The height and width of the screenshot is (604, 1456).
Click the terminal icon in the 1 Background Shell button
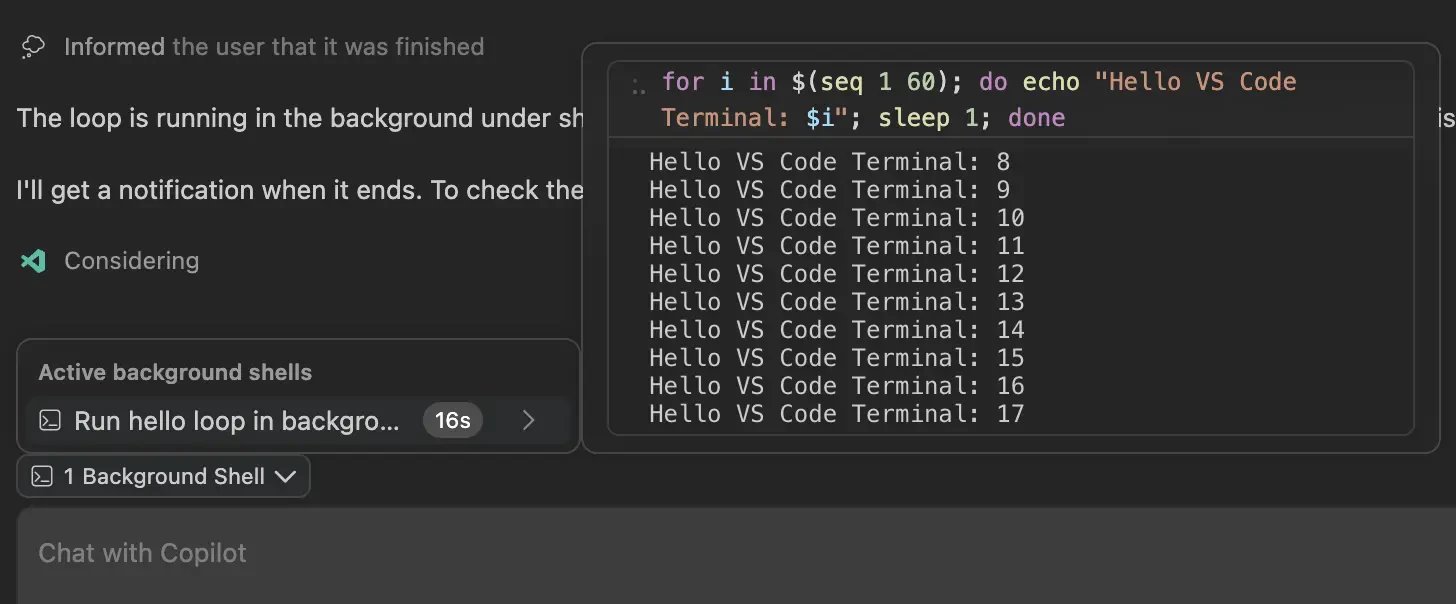pos(42,476)
